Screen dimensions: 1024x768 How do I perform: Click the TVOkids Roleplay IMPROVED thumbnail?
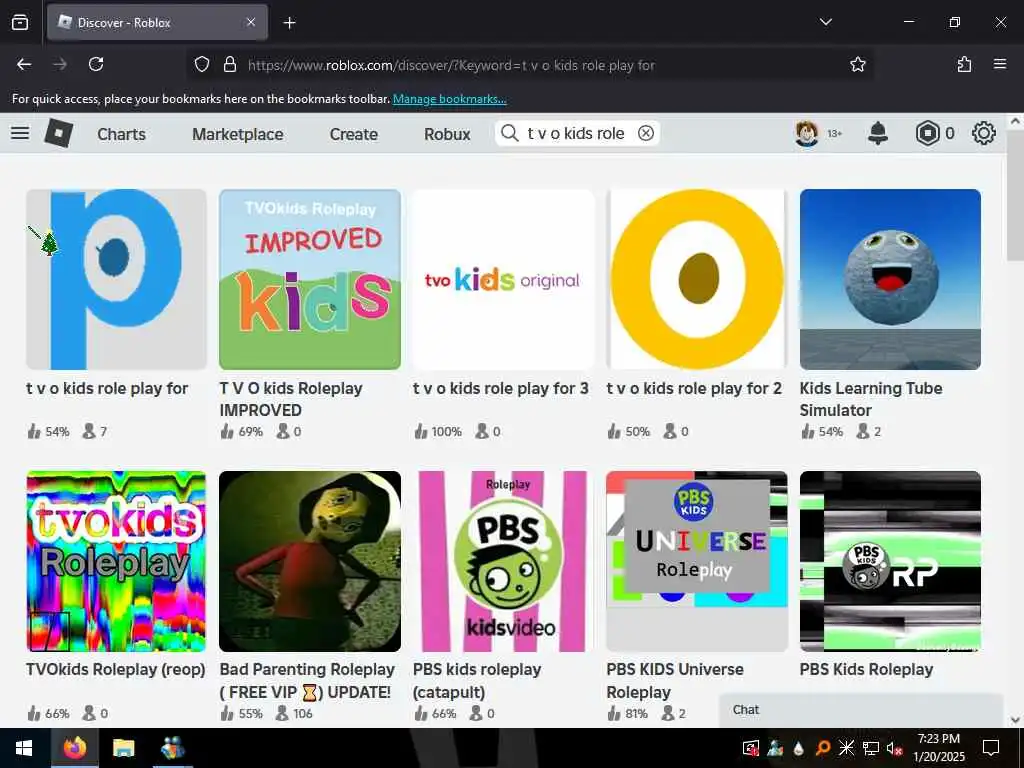point(310,280)
